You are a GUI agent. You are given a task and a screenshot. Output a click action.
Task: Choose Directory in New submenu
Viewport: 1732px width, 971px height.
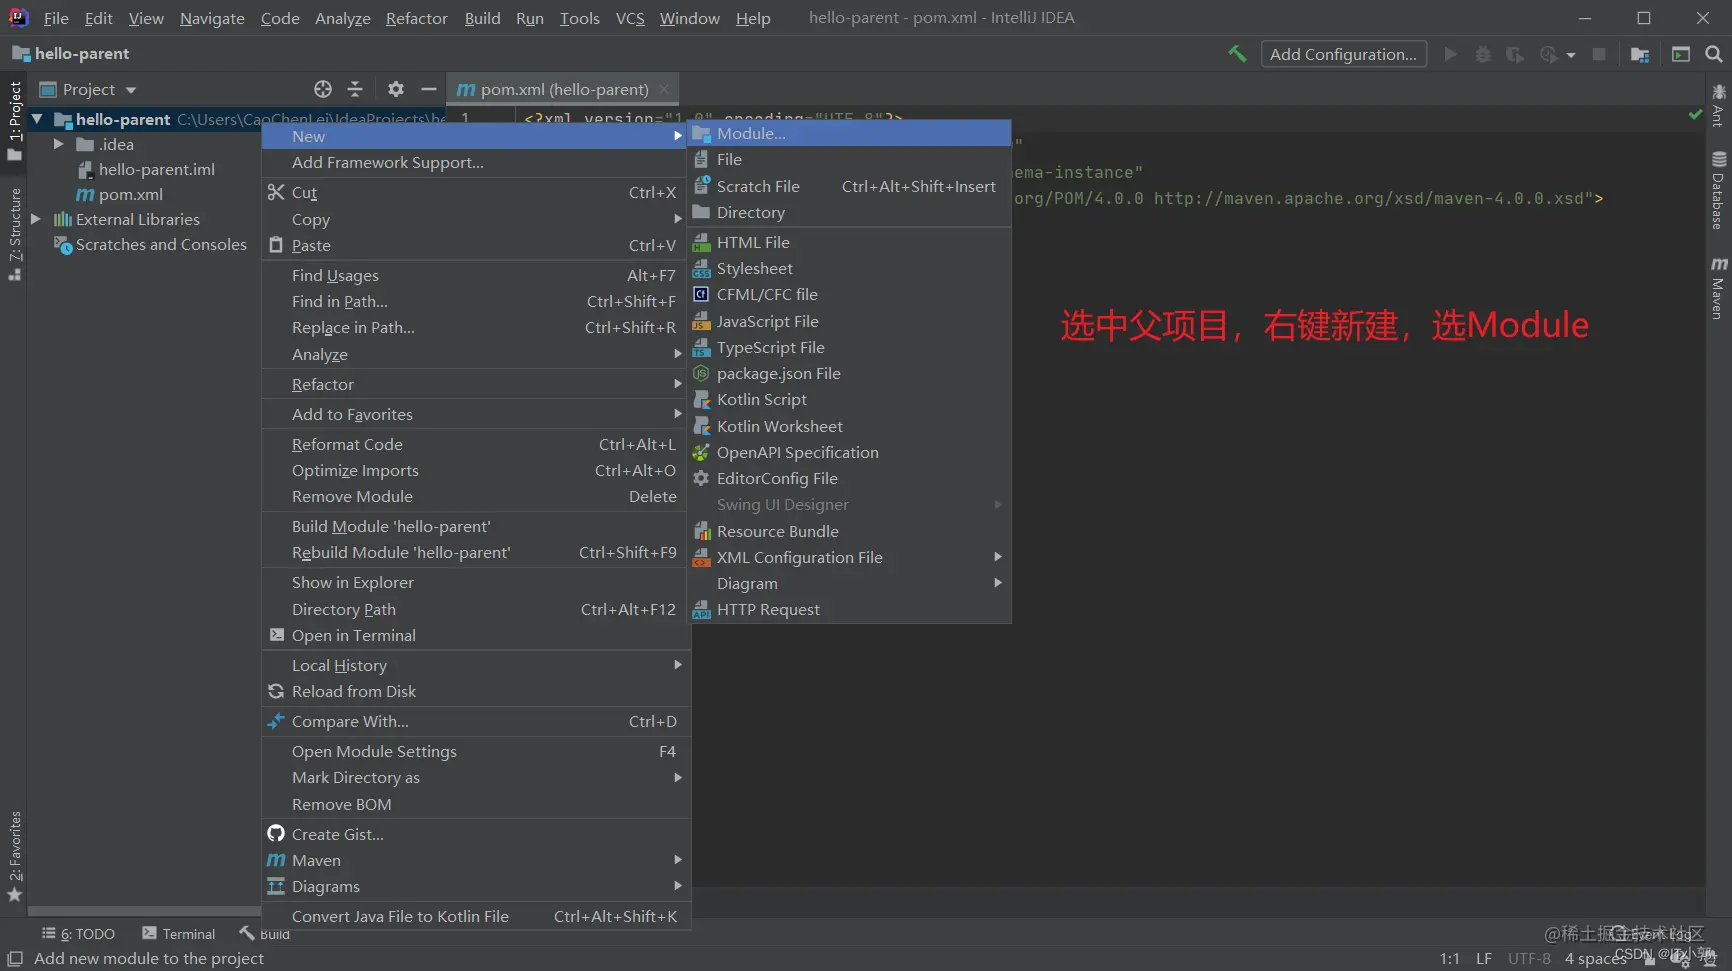[849, 212]
